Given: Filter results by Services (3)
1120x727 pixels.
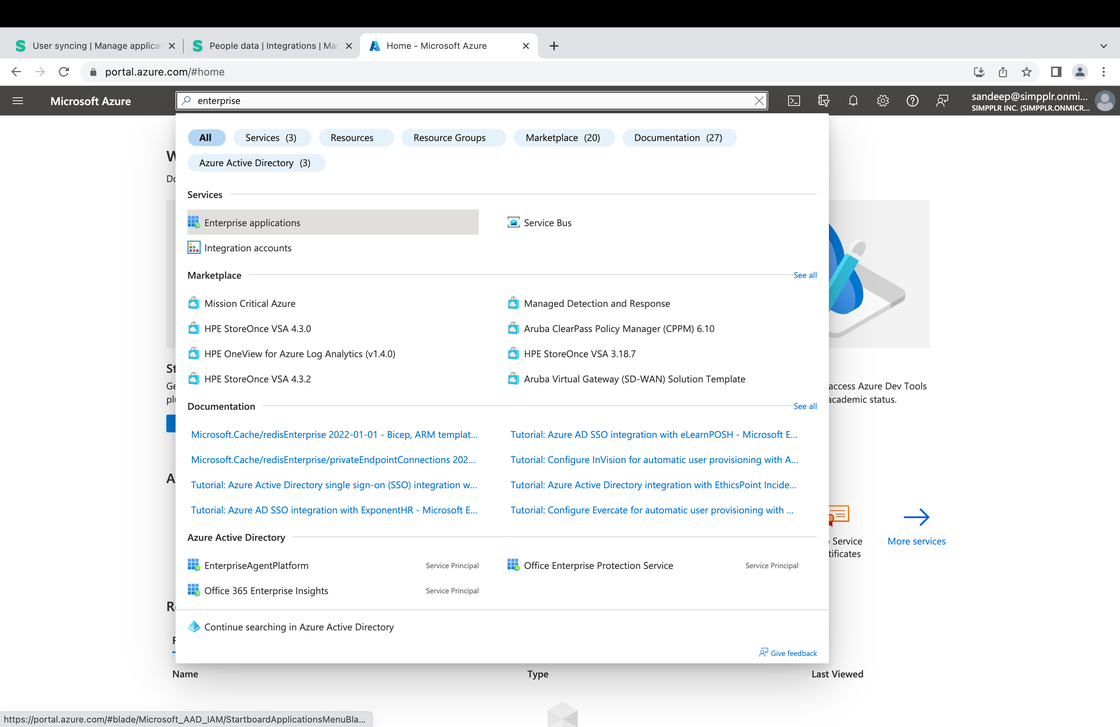Looking at the screenshot, I should (x=271, y=138).
